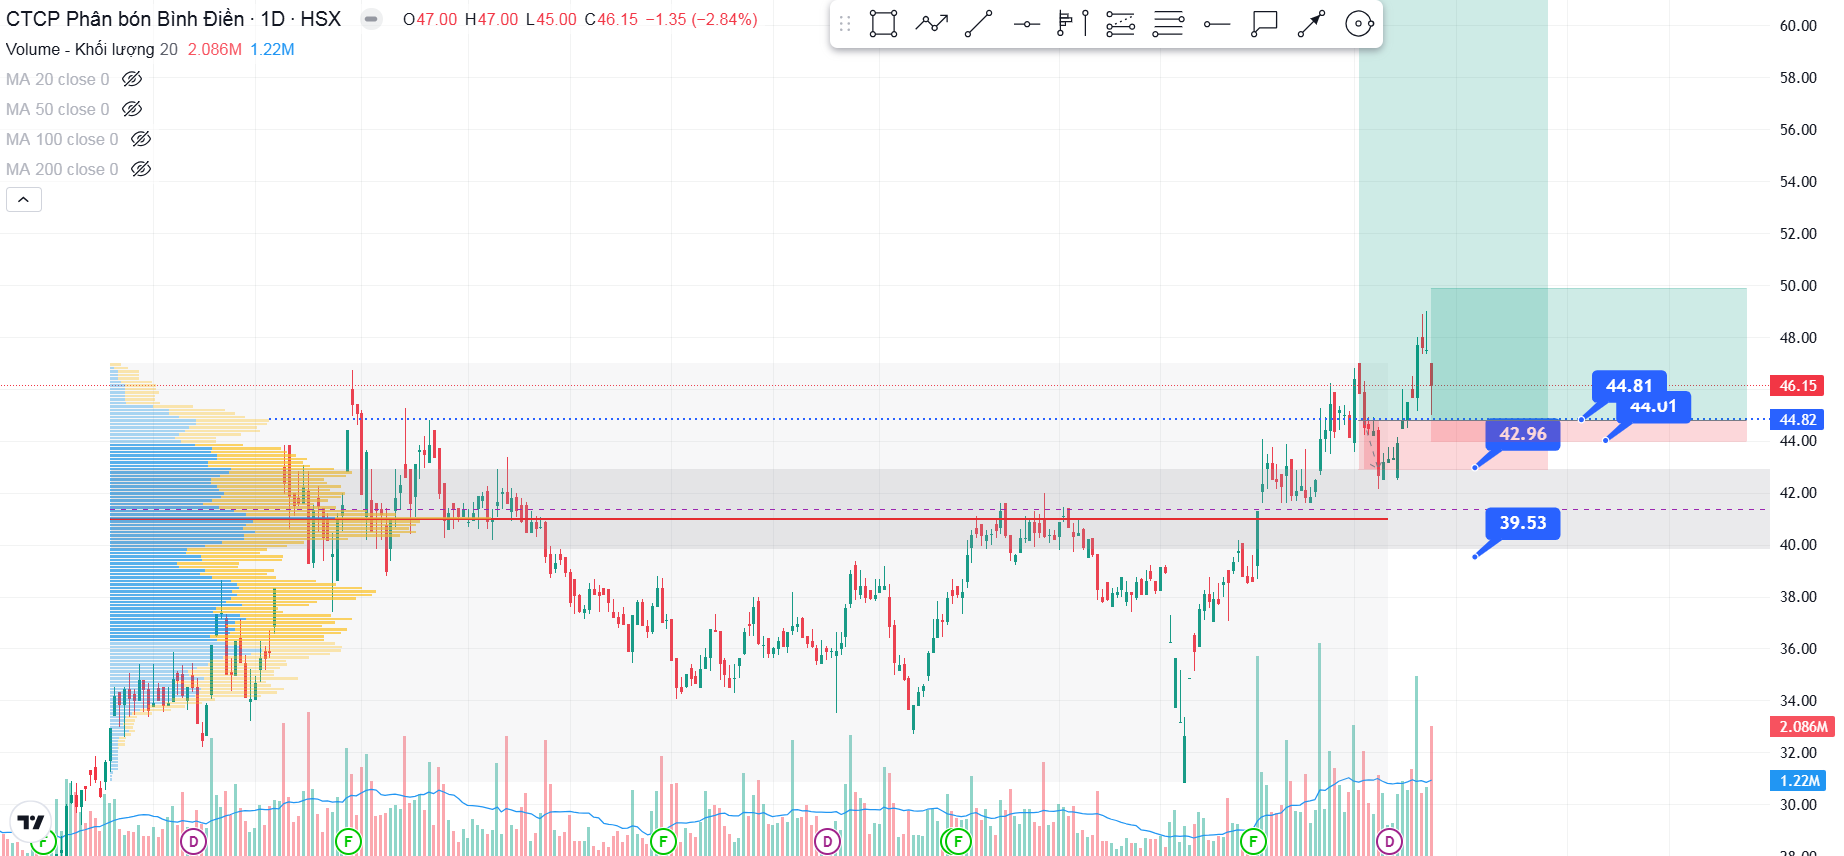Click the 42.96 price callout
This screenshot has width=1844, height=856.
pos(1523,434)
